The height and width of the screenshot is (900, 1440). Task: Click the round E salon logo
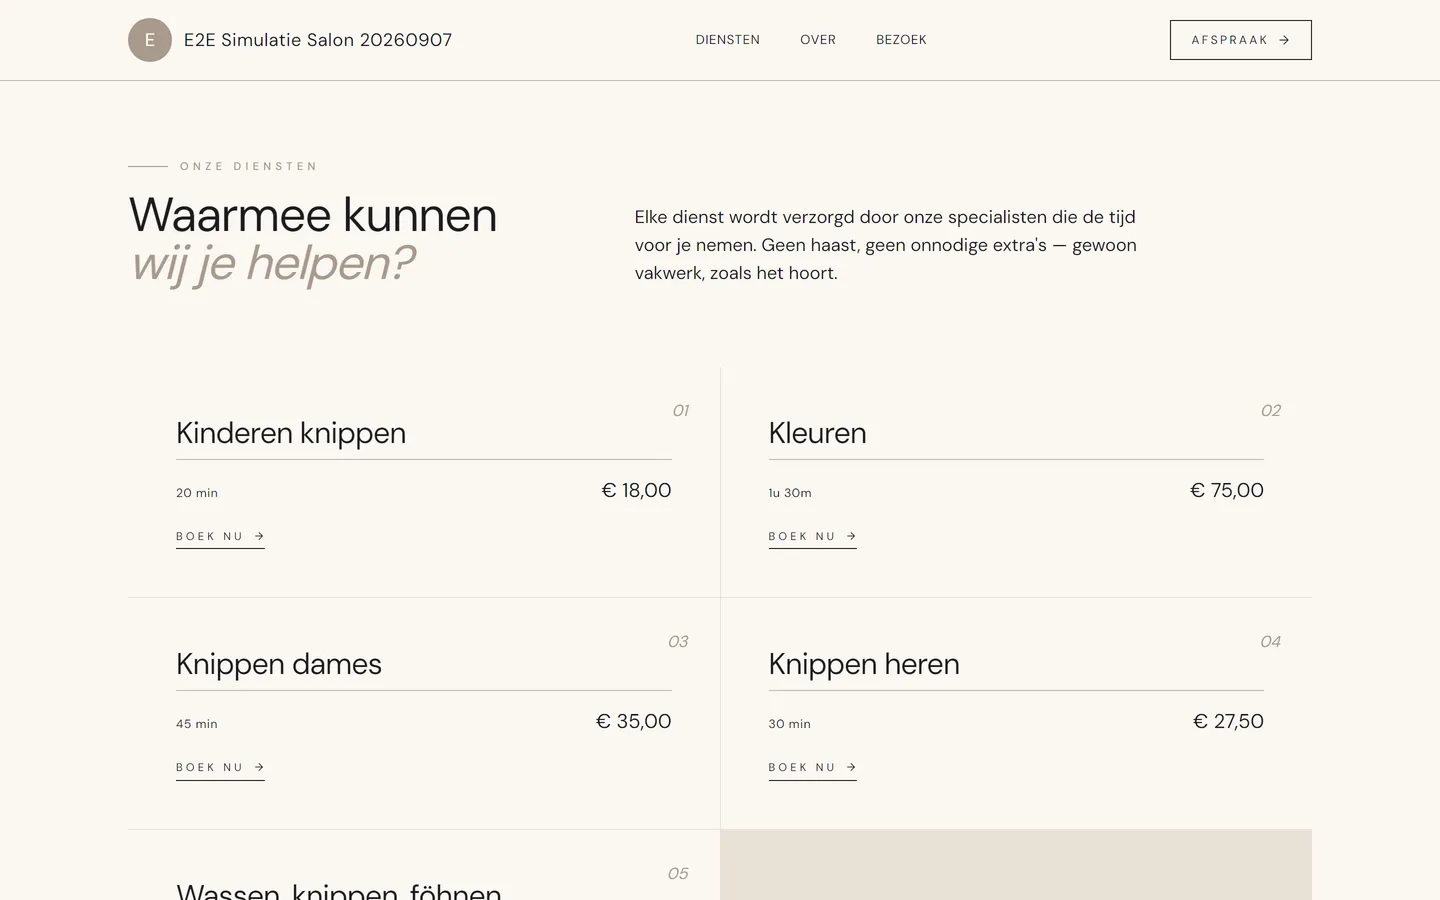tap(150, 40)
